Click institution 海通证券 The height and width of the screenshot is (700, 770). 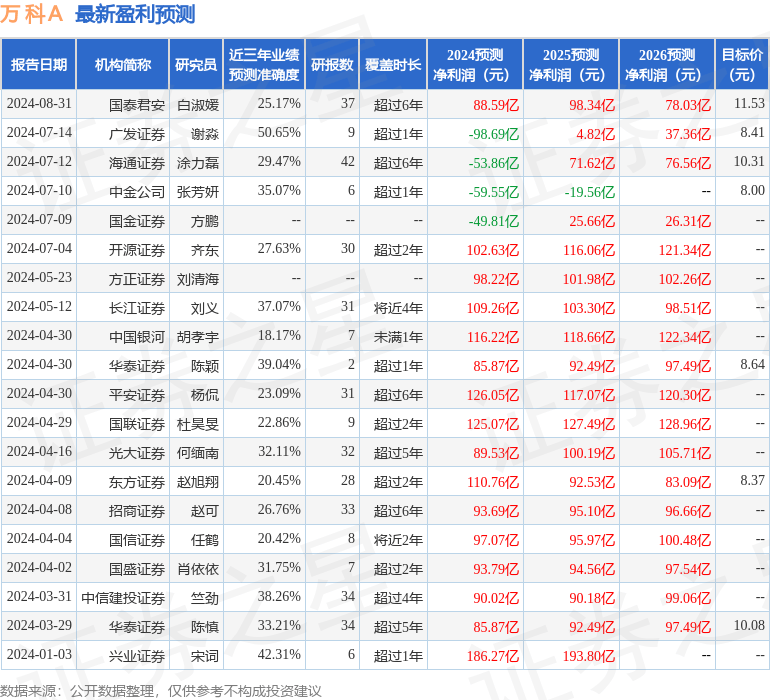click(137, 163)
